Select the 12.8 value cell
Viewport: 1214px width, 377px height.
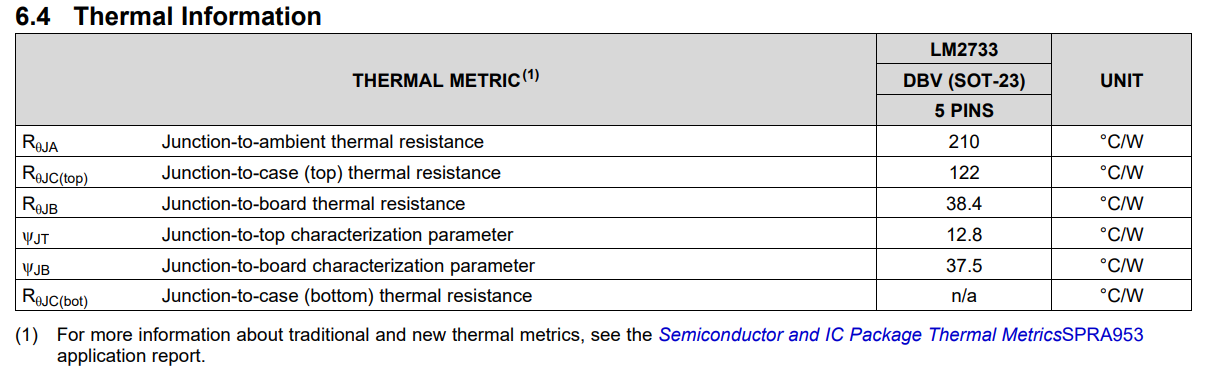(964, 235)
